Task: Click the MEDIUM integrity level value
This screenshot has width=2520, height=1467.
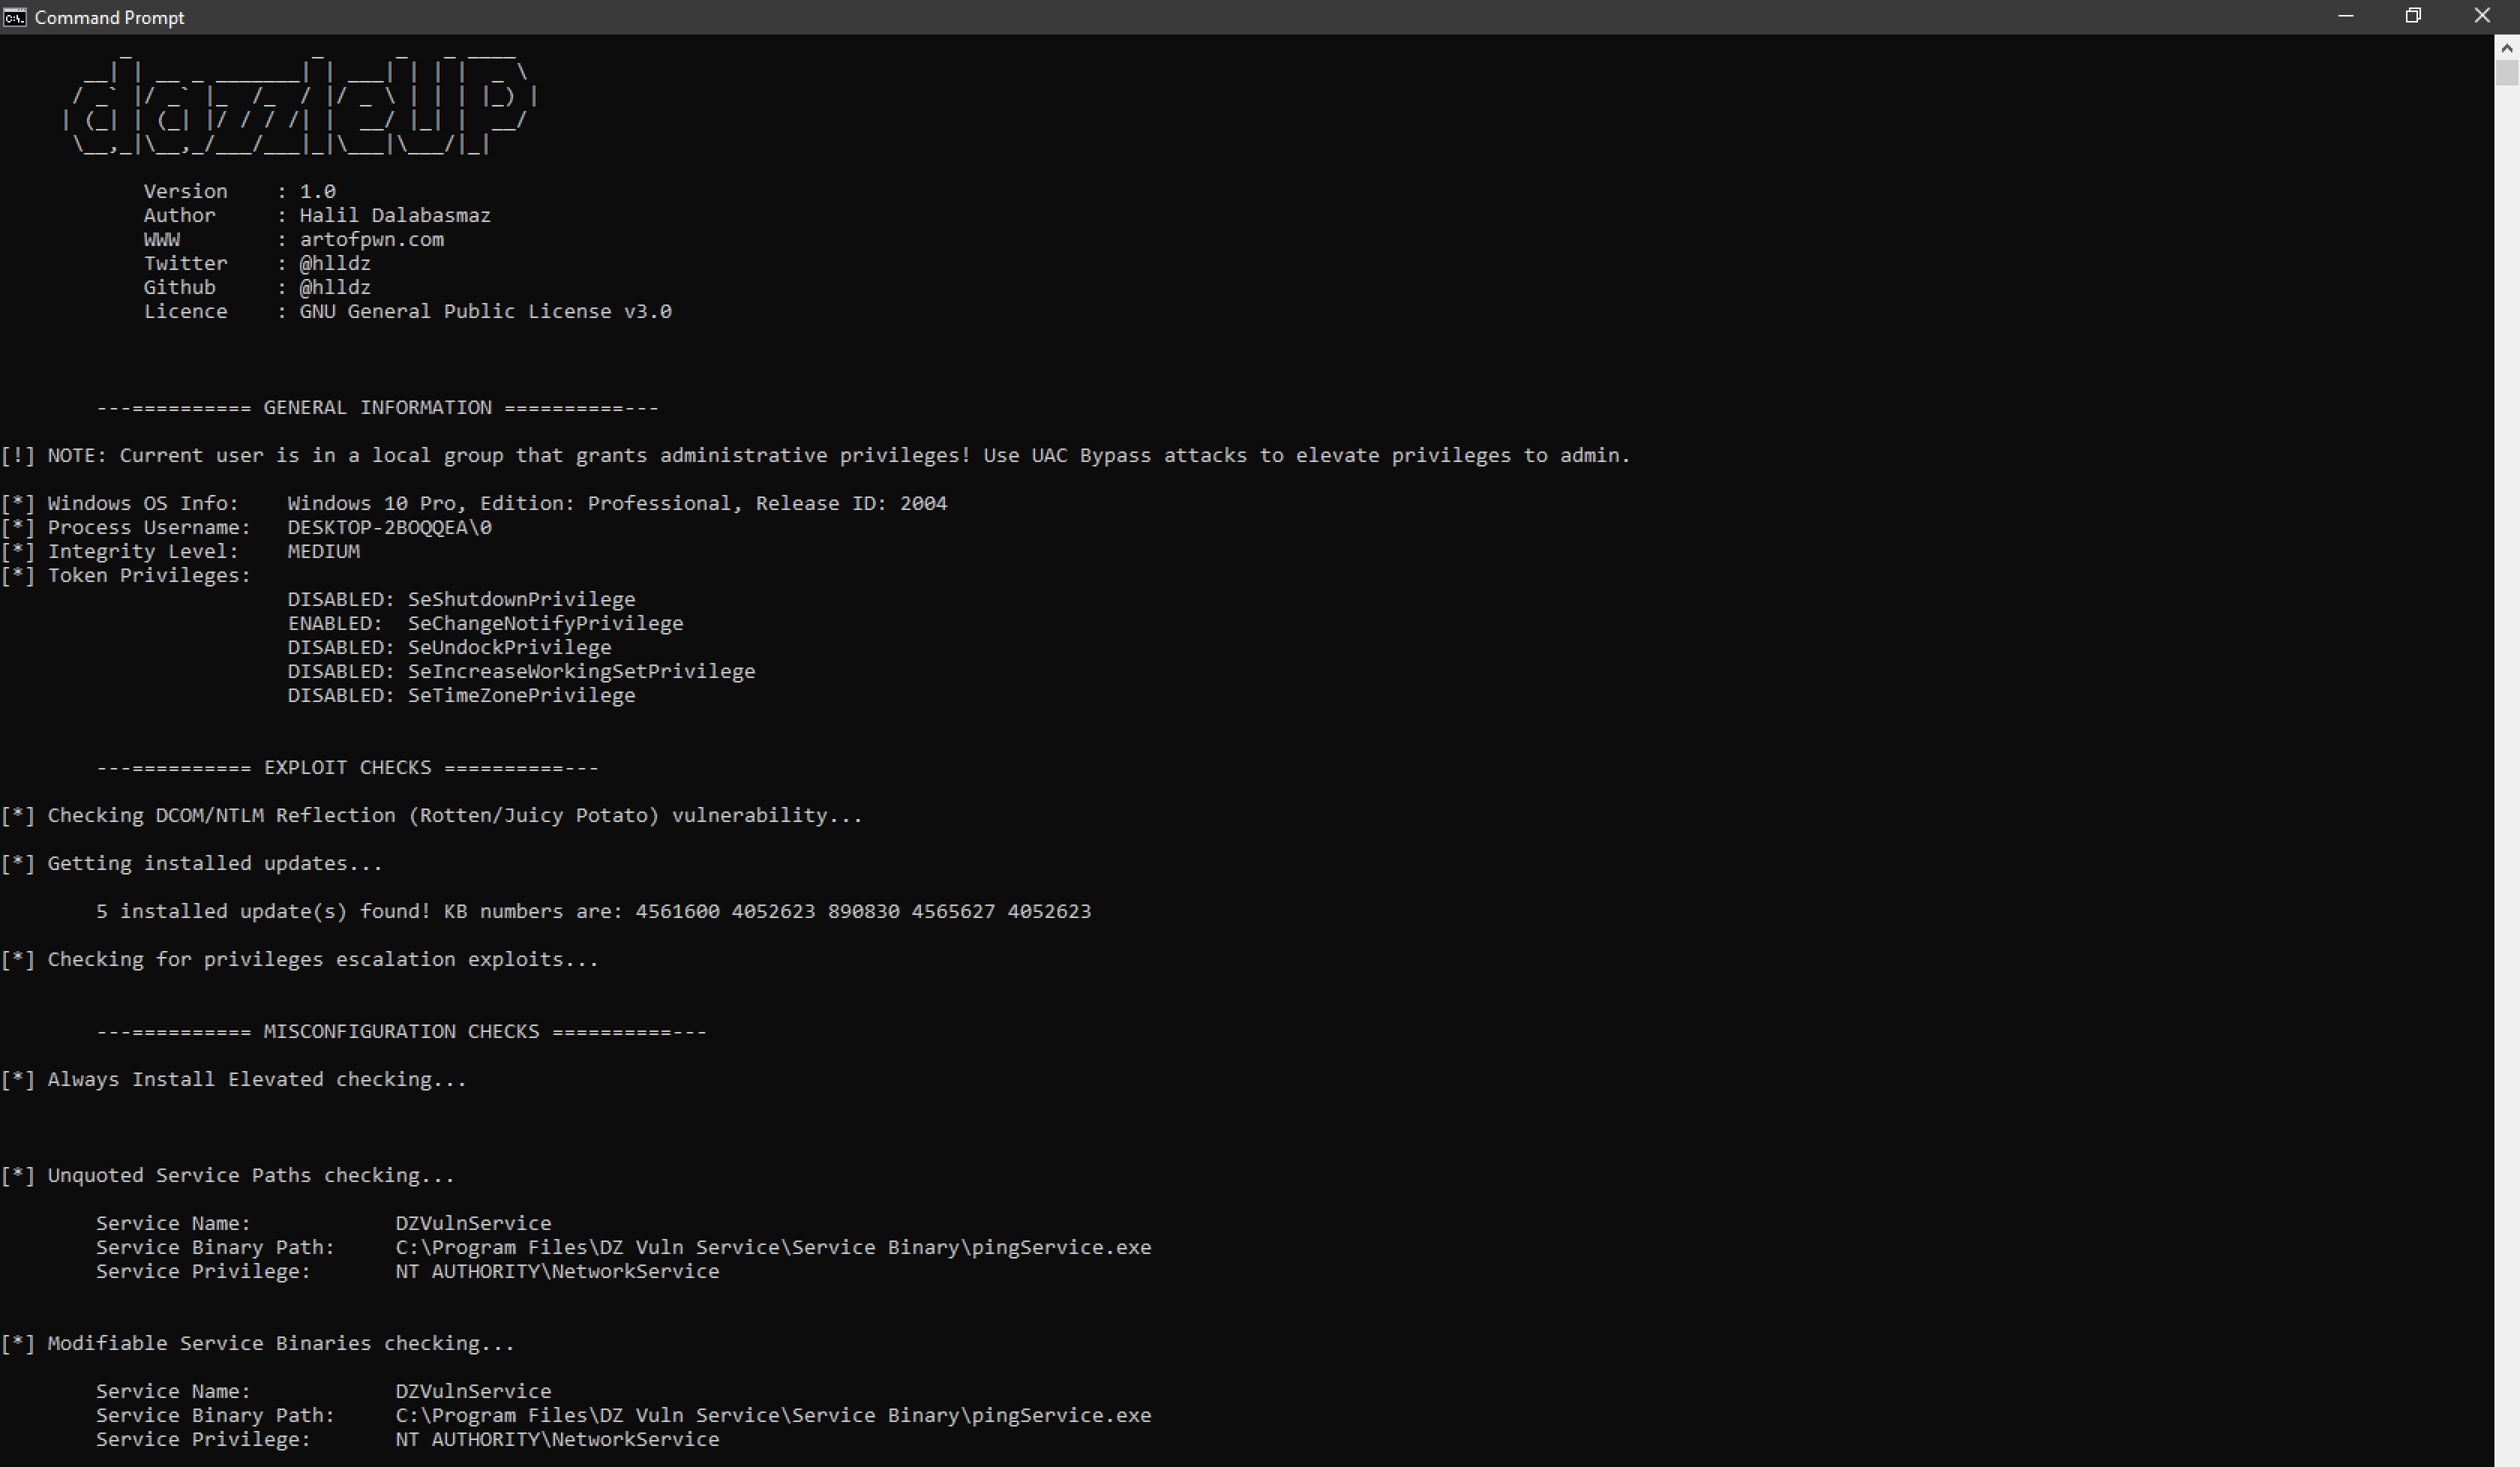Action: 323,551
